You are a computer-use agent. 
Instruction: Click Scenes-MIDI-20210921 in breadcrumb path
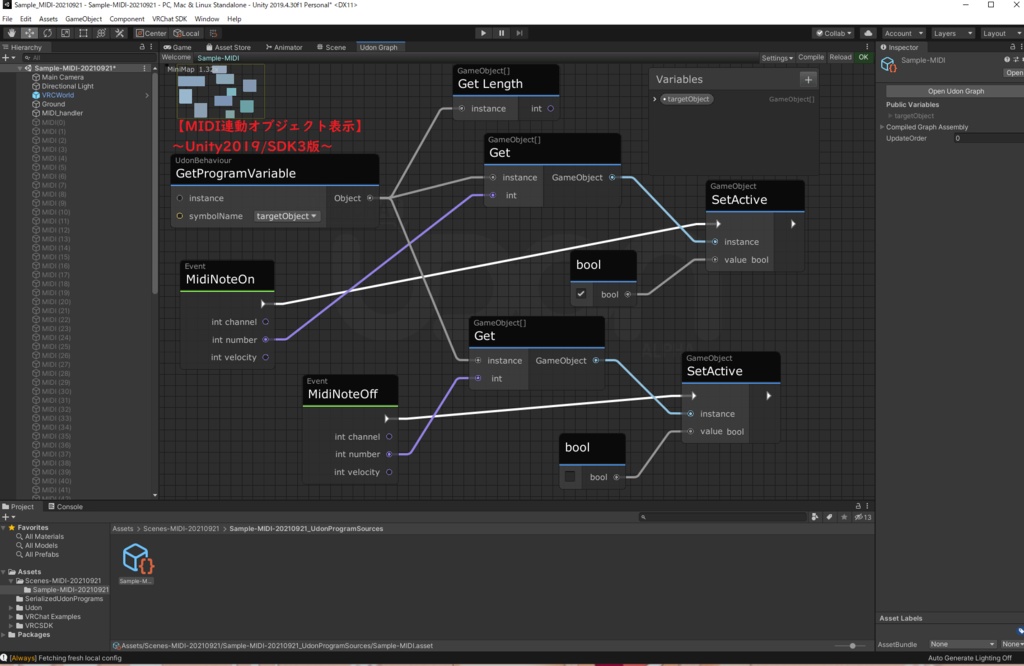coord(181,529)
